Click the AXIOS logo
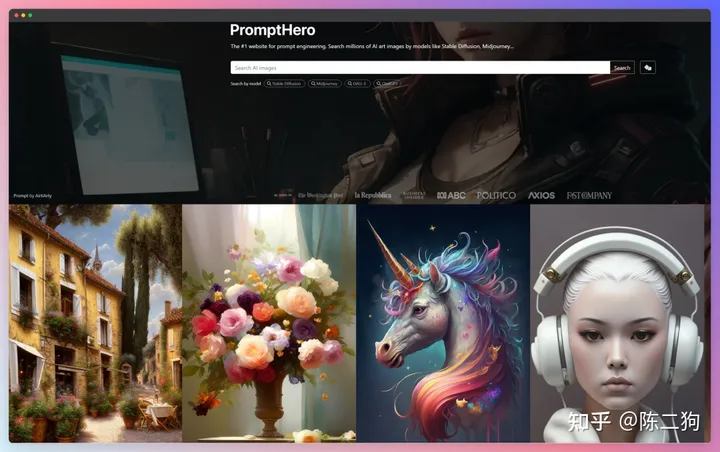Image resolution: width=720 pixels, height=452 pixels. point(541,195)
